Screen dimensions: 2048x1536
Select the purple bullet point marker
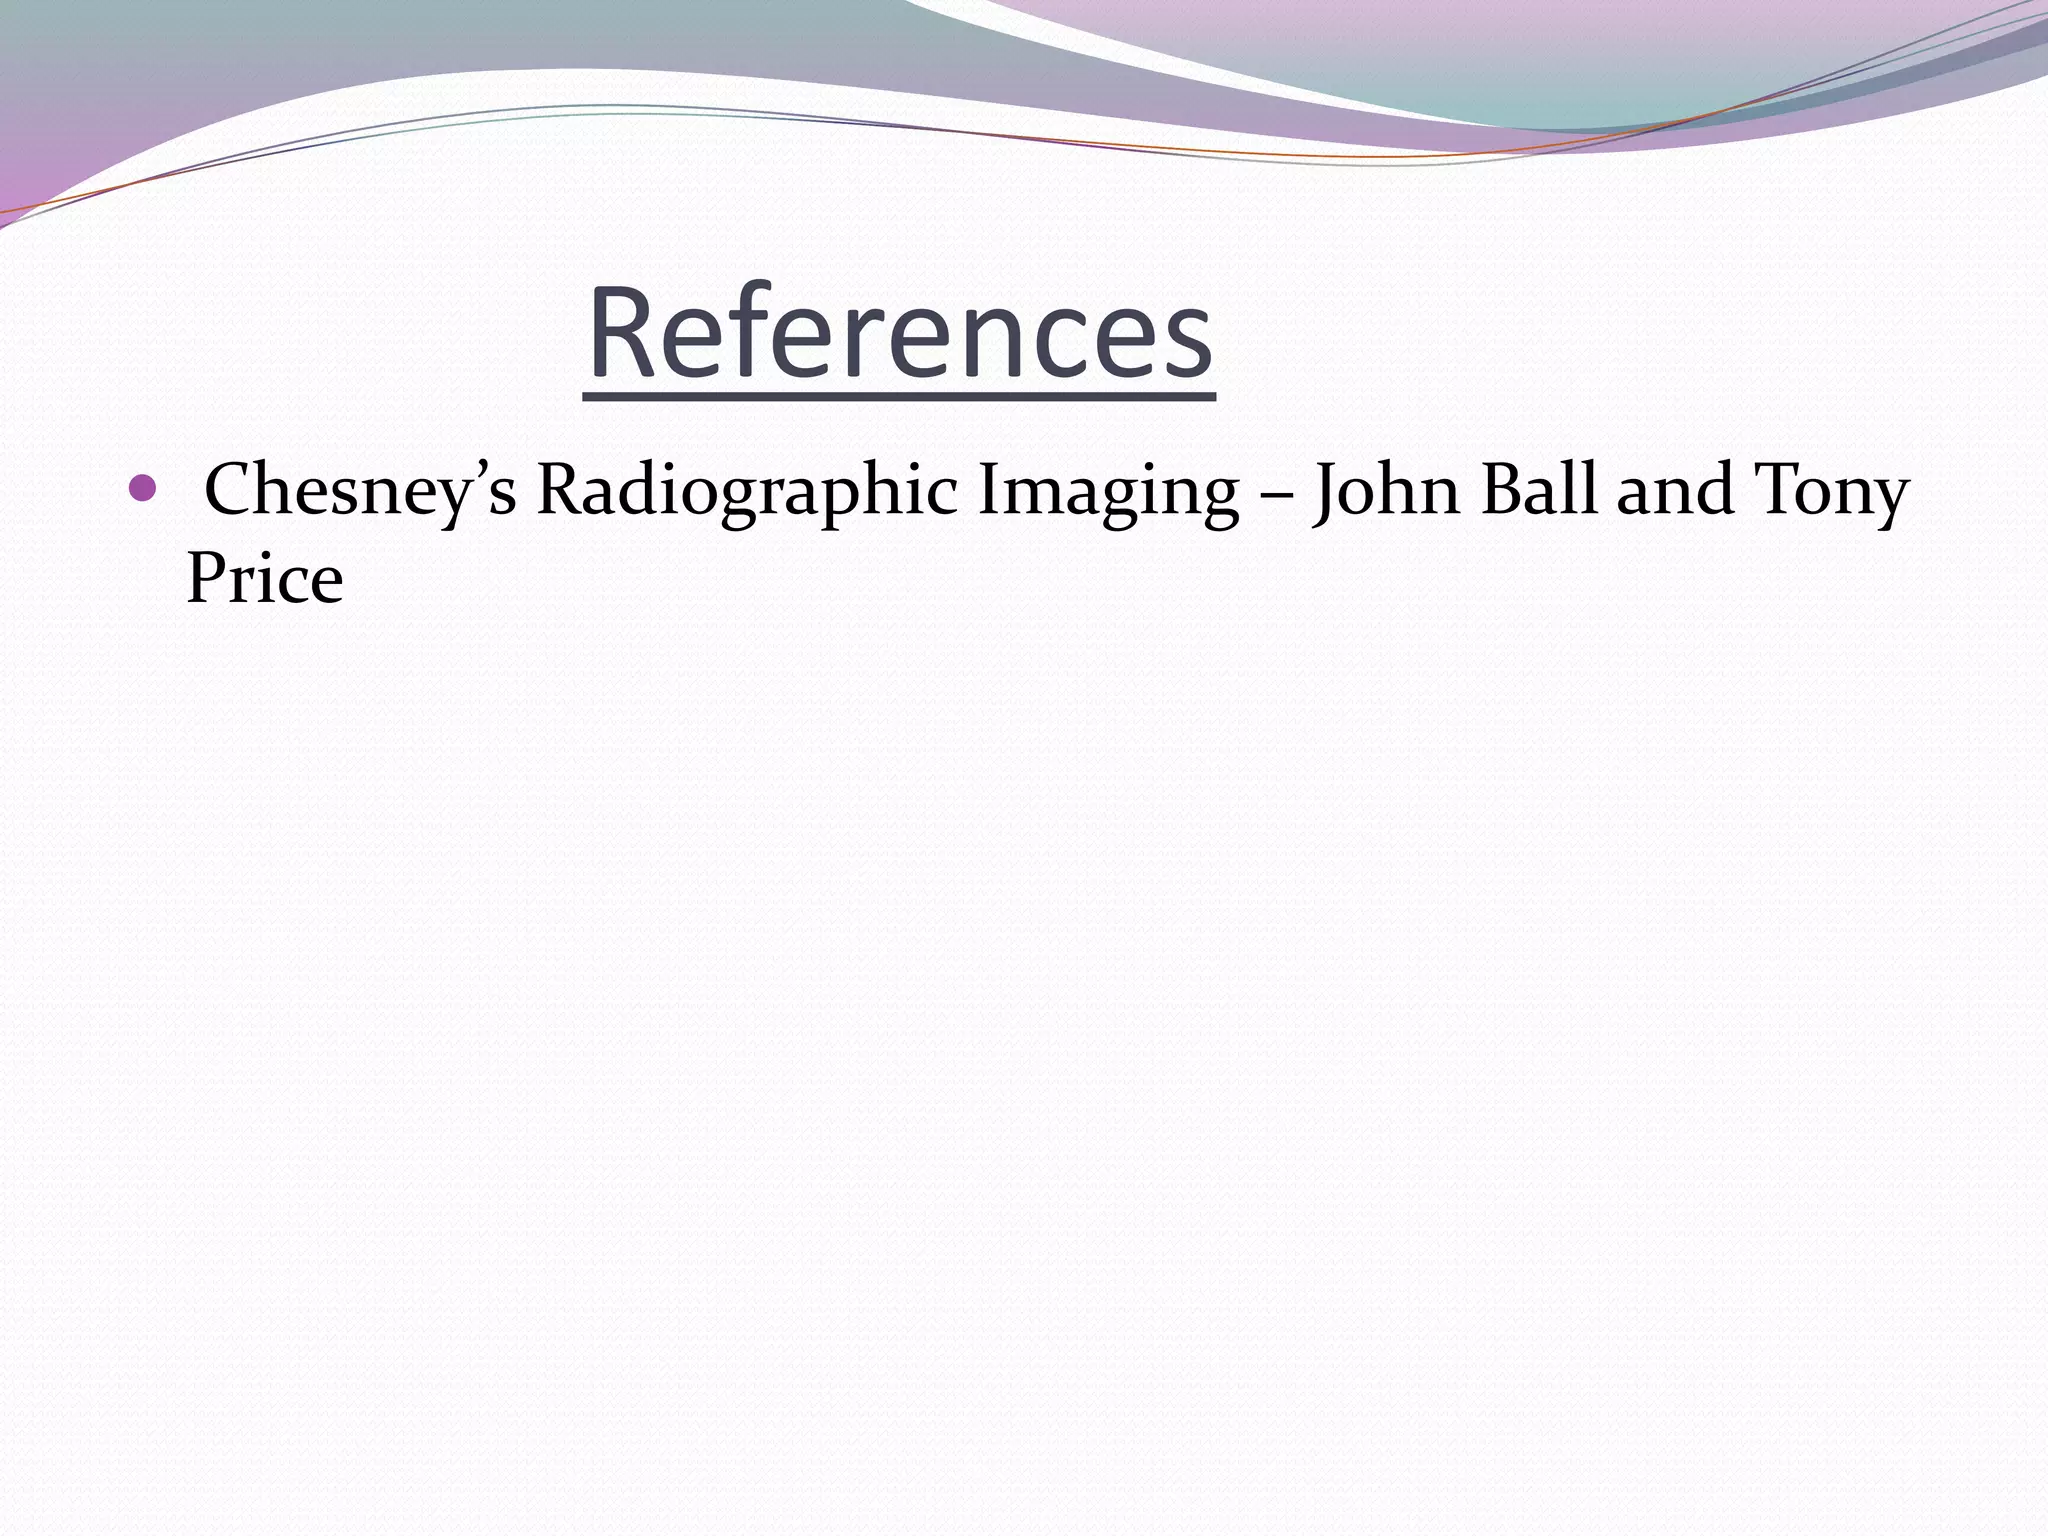click(144, 489)
